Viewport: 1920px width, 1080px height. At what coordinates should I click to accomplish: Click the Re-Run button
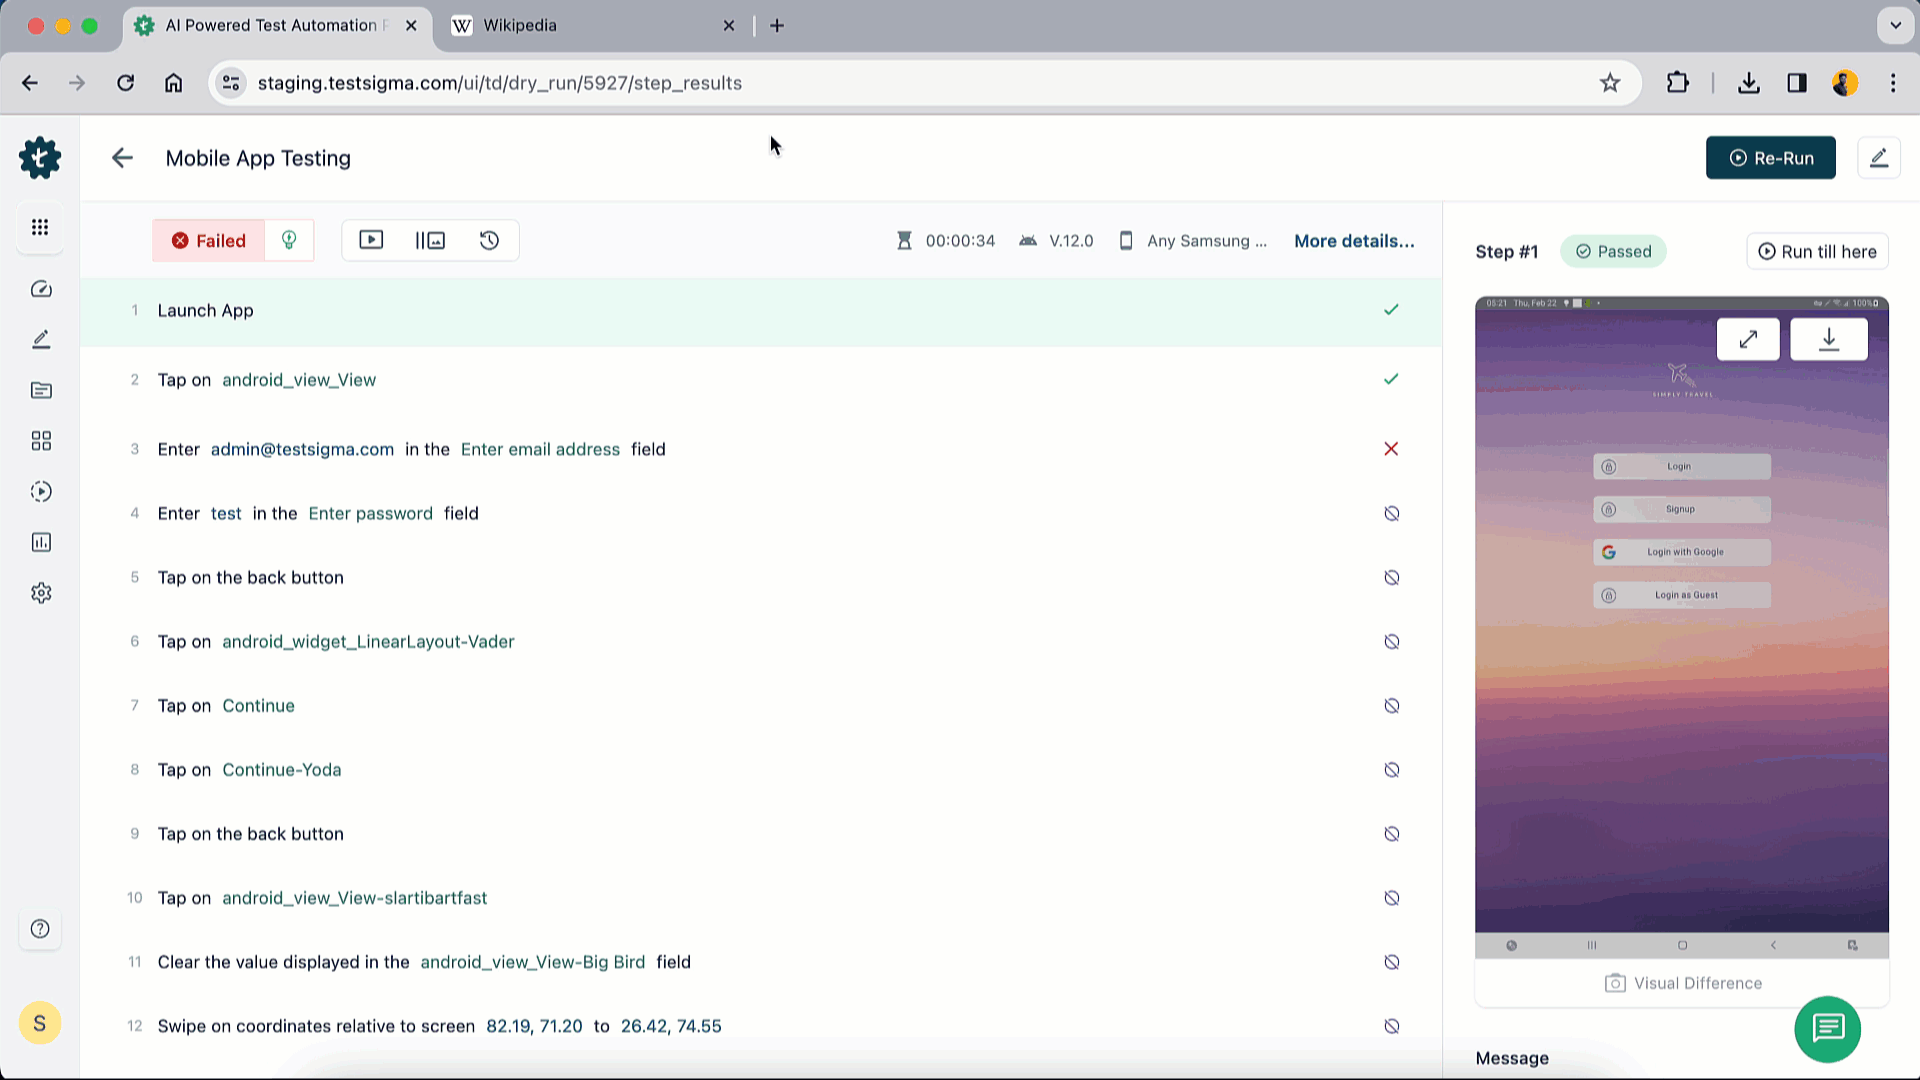point(1770,158)
